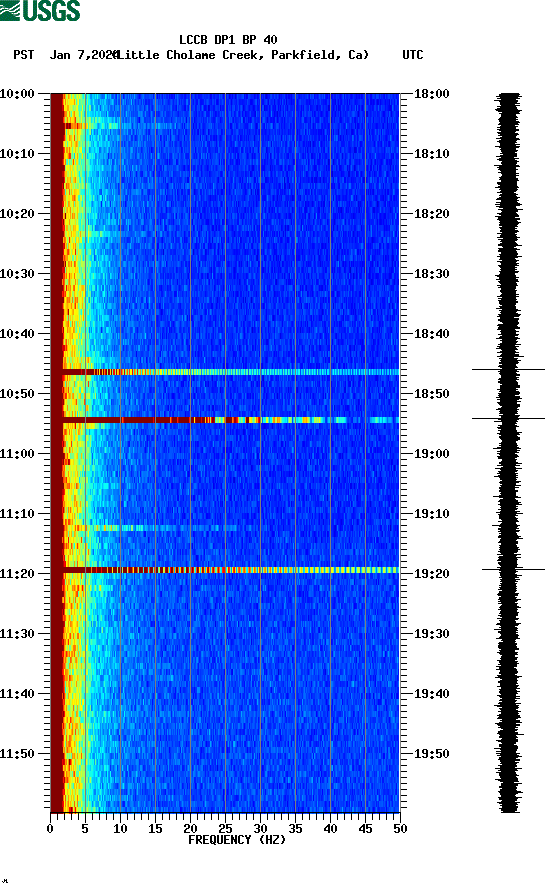Click the 'Jan 7,2024' date text
Image resolution: width=552 pixels, height=892 pixels.
point(84,55)
